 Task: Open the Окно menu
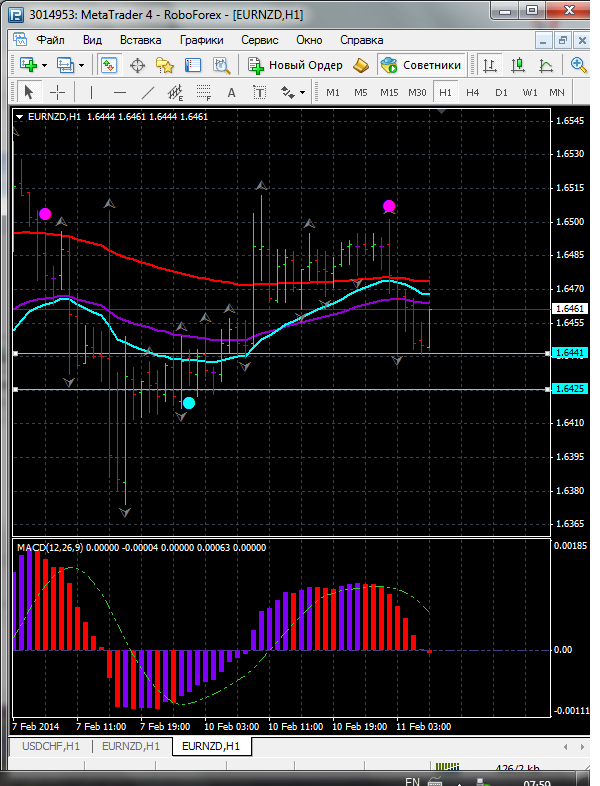tap(309, 40)
